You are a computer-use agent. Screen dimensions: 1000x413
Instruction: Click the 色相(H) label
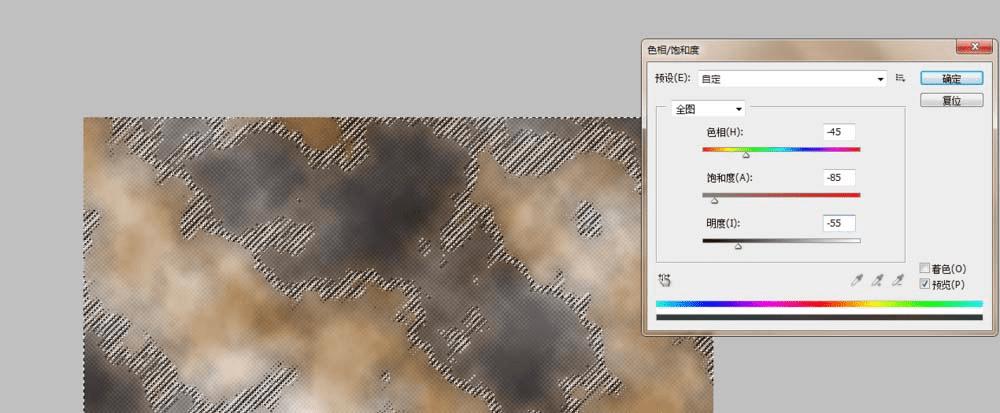pos(725,132)
